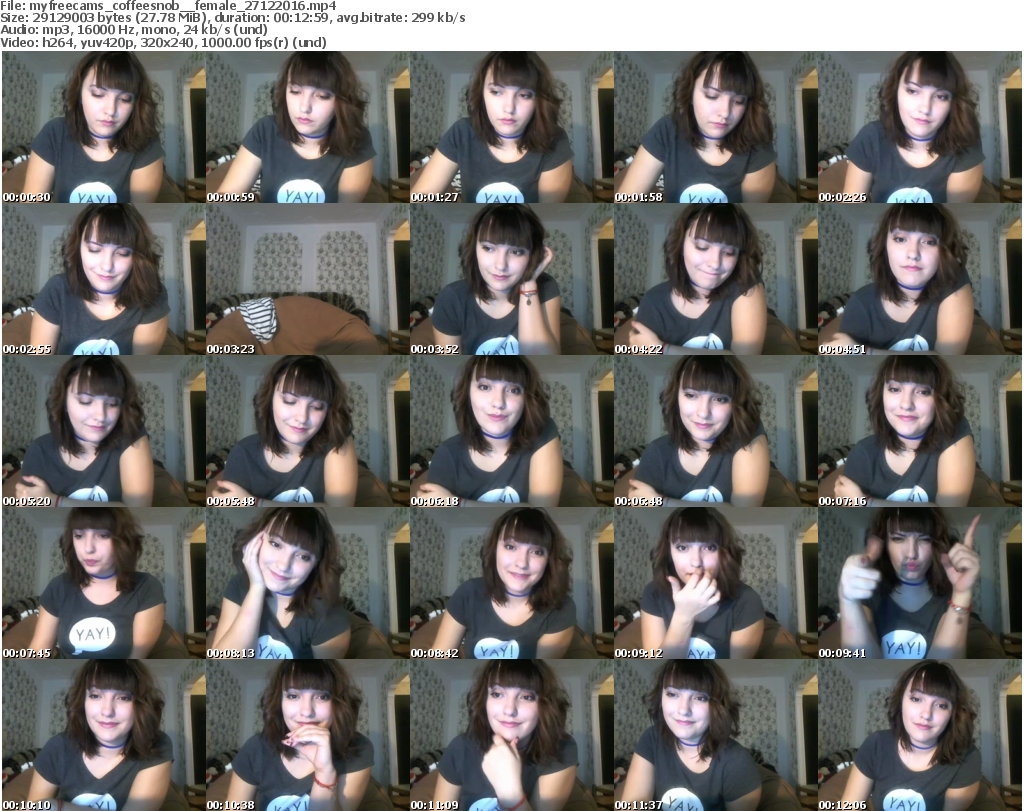Select the 00:07:45 thumbnail
Viewport: 1024px width, 811px height.
[x=103, y=584]
